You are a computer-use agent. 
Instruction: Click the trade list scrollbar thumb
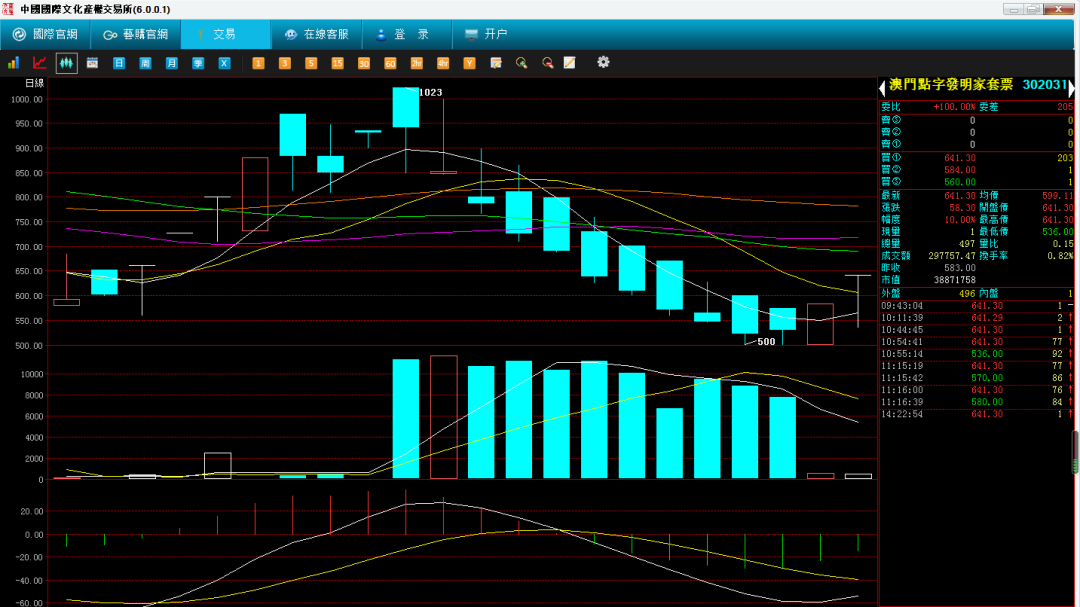1075,452
